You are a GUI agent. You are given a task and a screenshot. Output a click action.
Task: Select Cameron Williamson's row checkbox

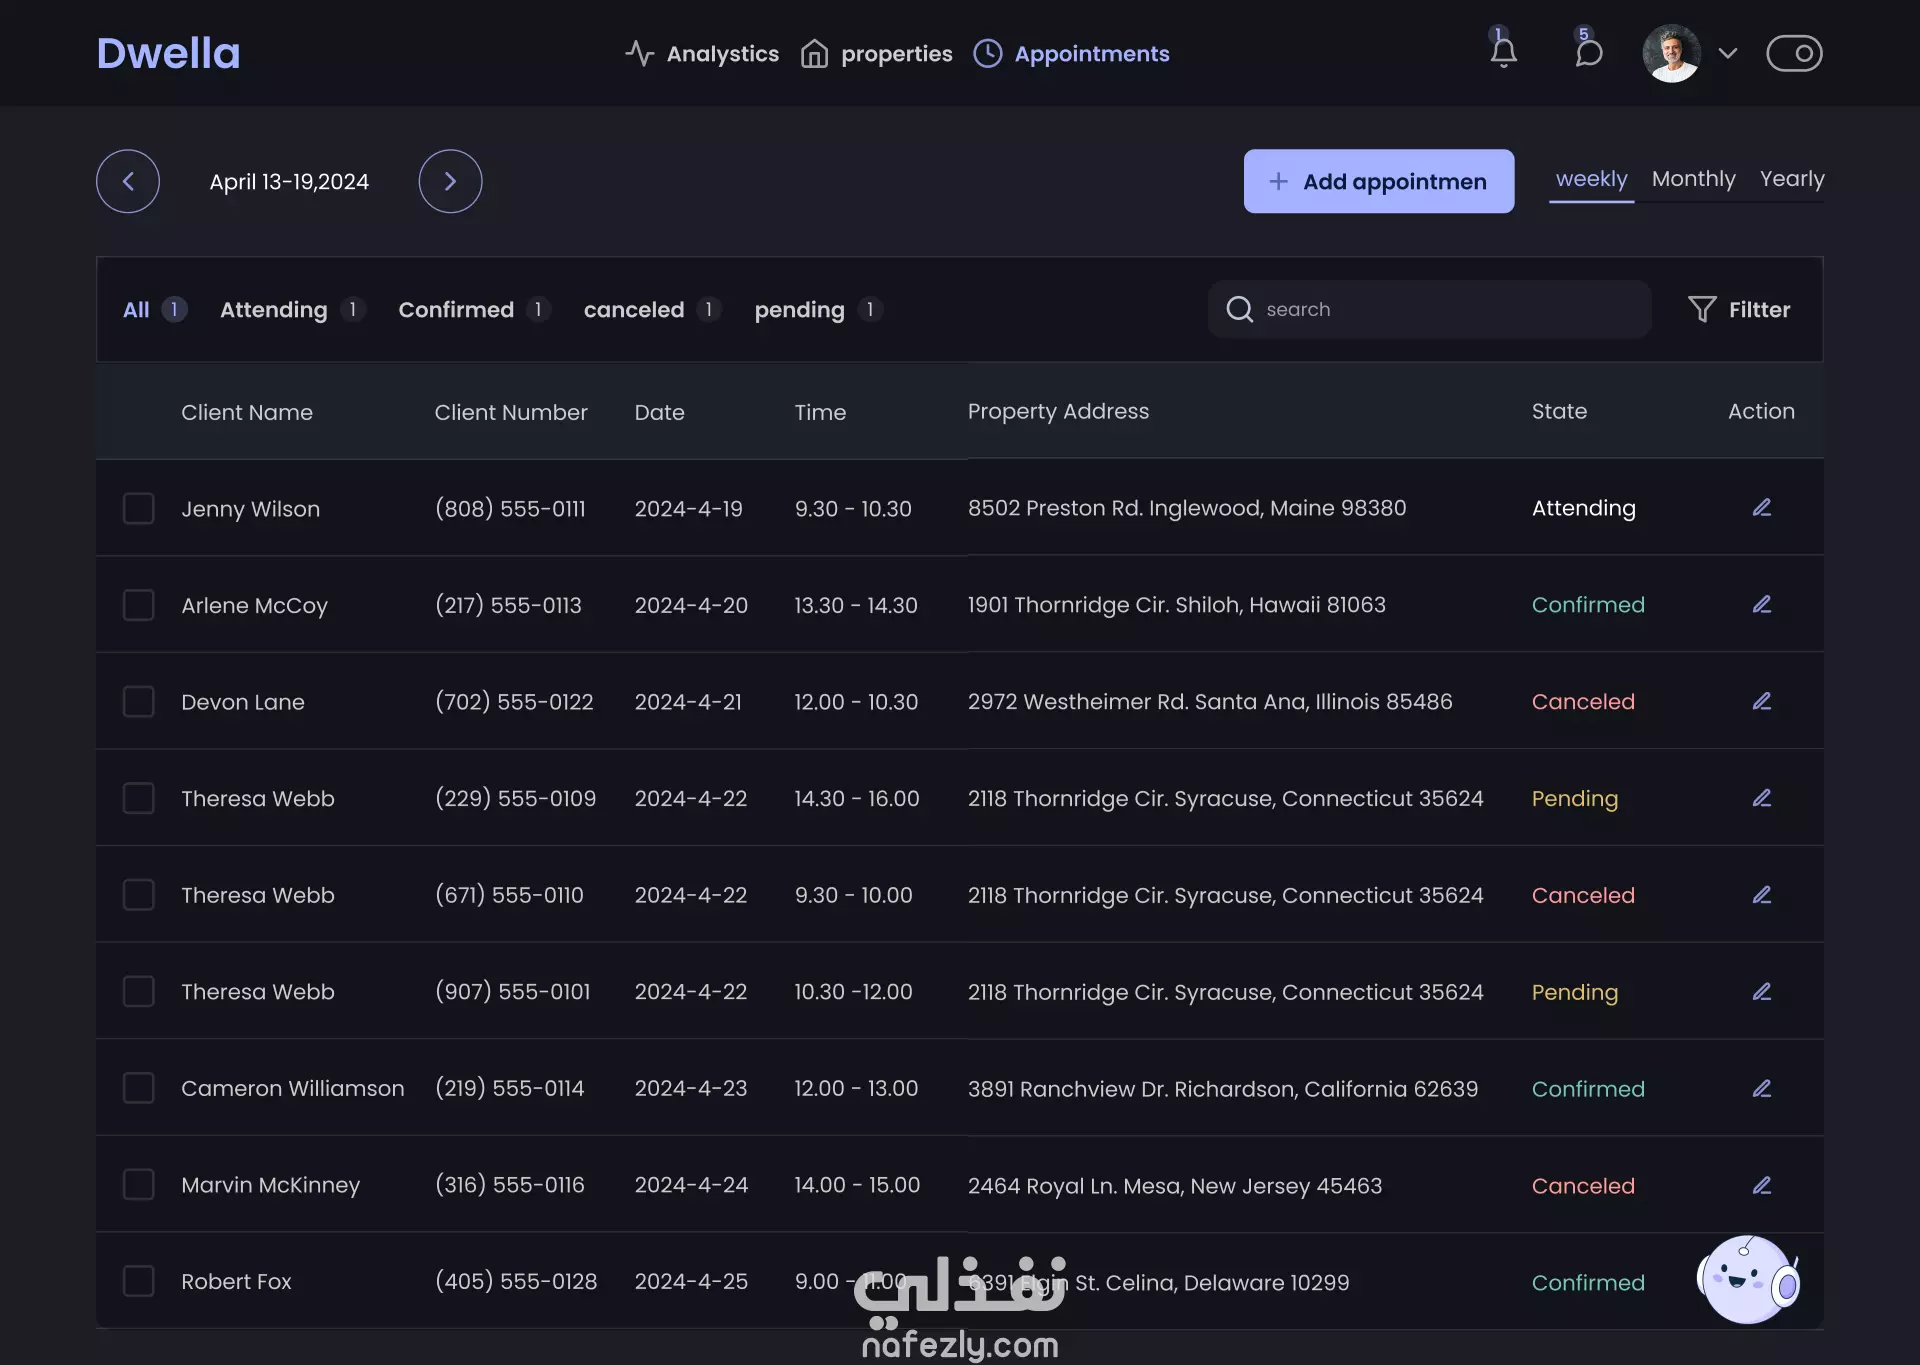click(138, 1088)
